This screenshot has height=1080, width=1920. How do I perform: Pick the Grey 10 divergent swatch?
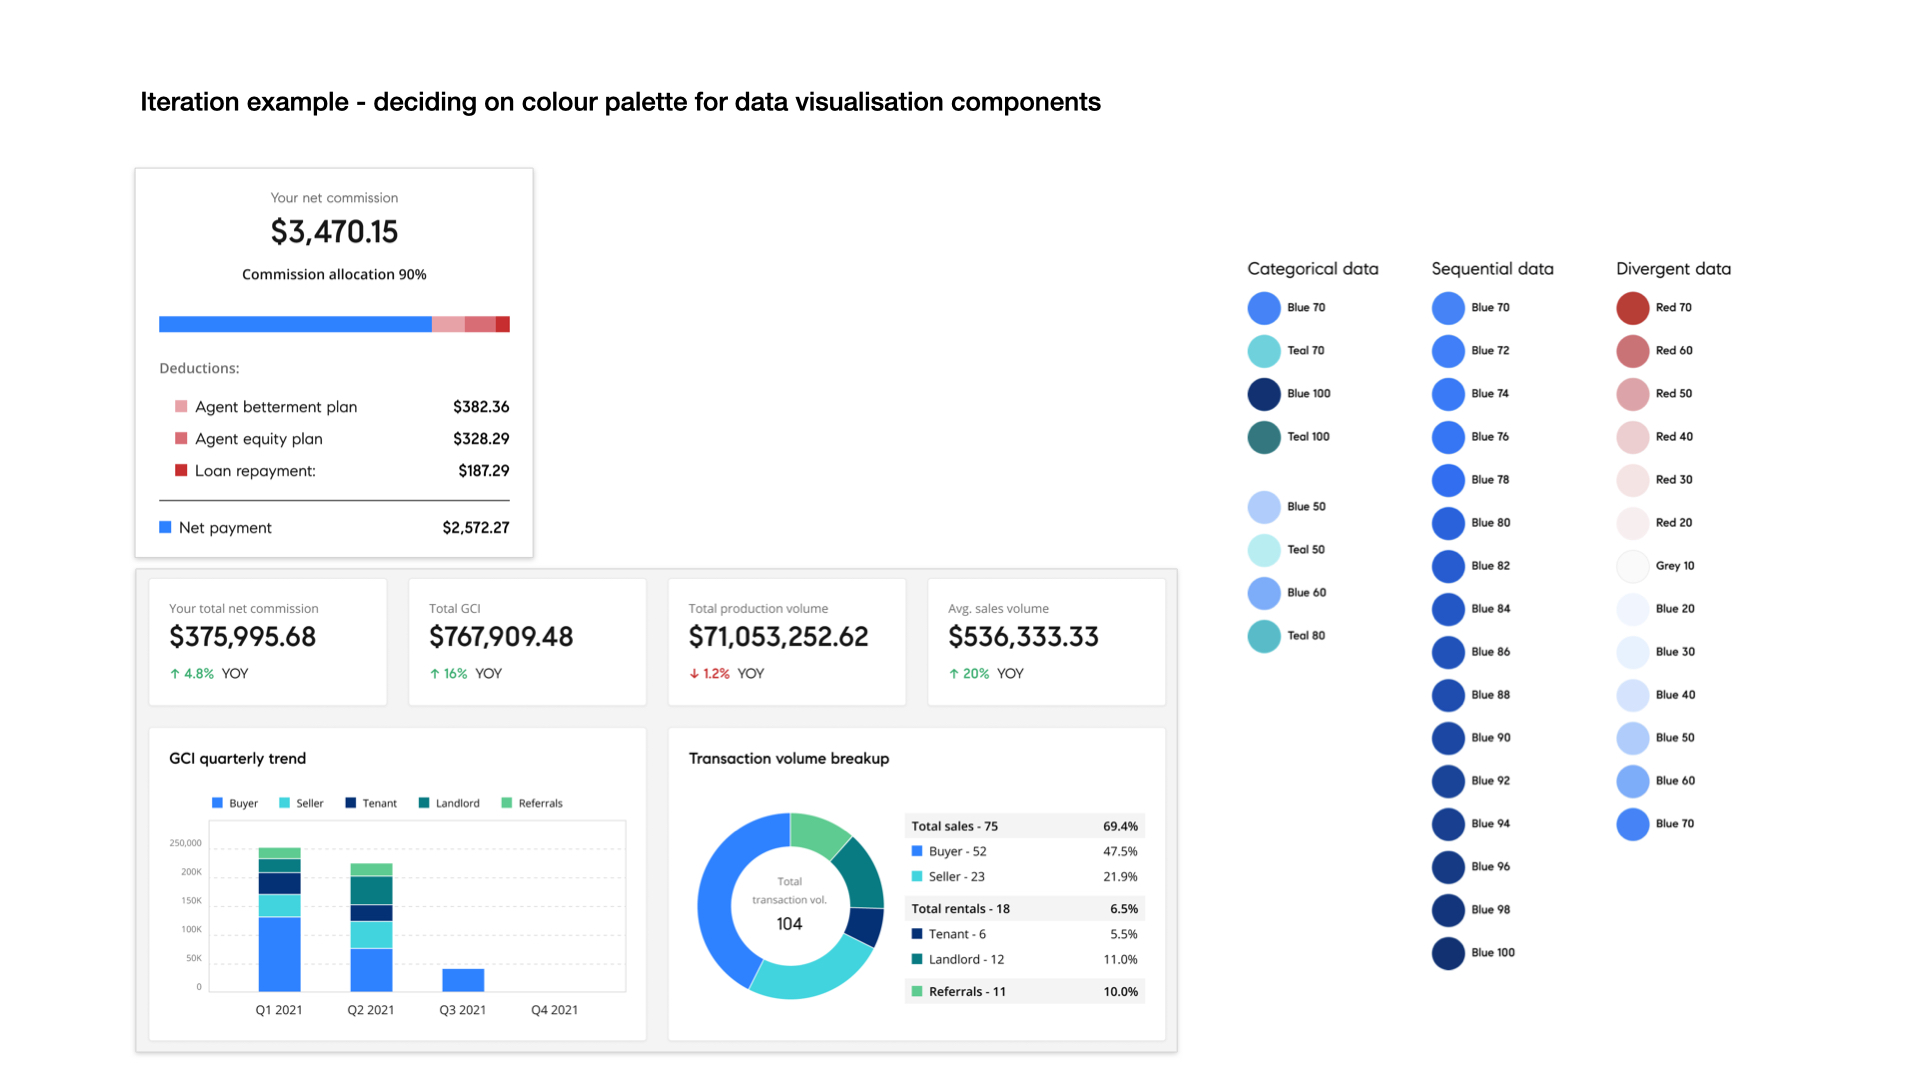(1632, 566)
